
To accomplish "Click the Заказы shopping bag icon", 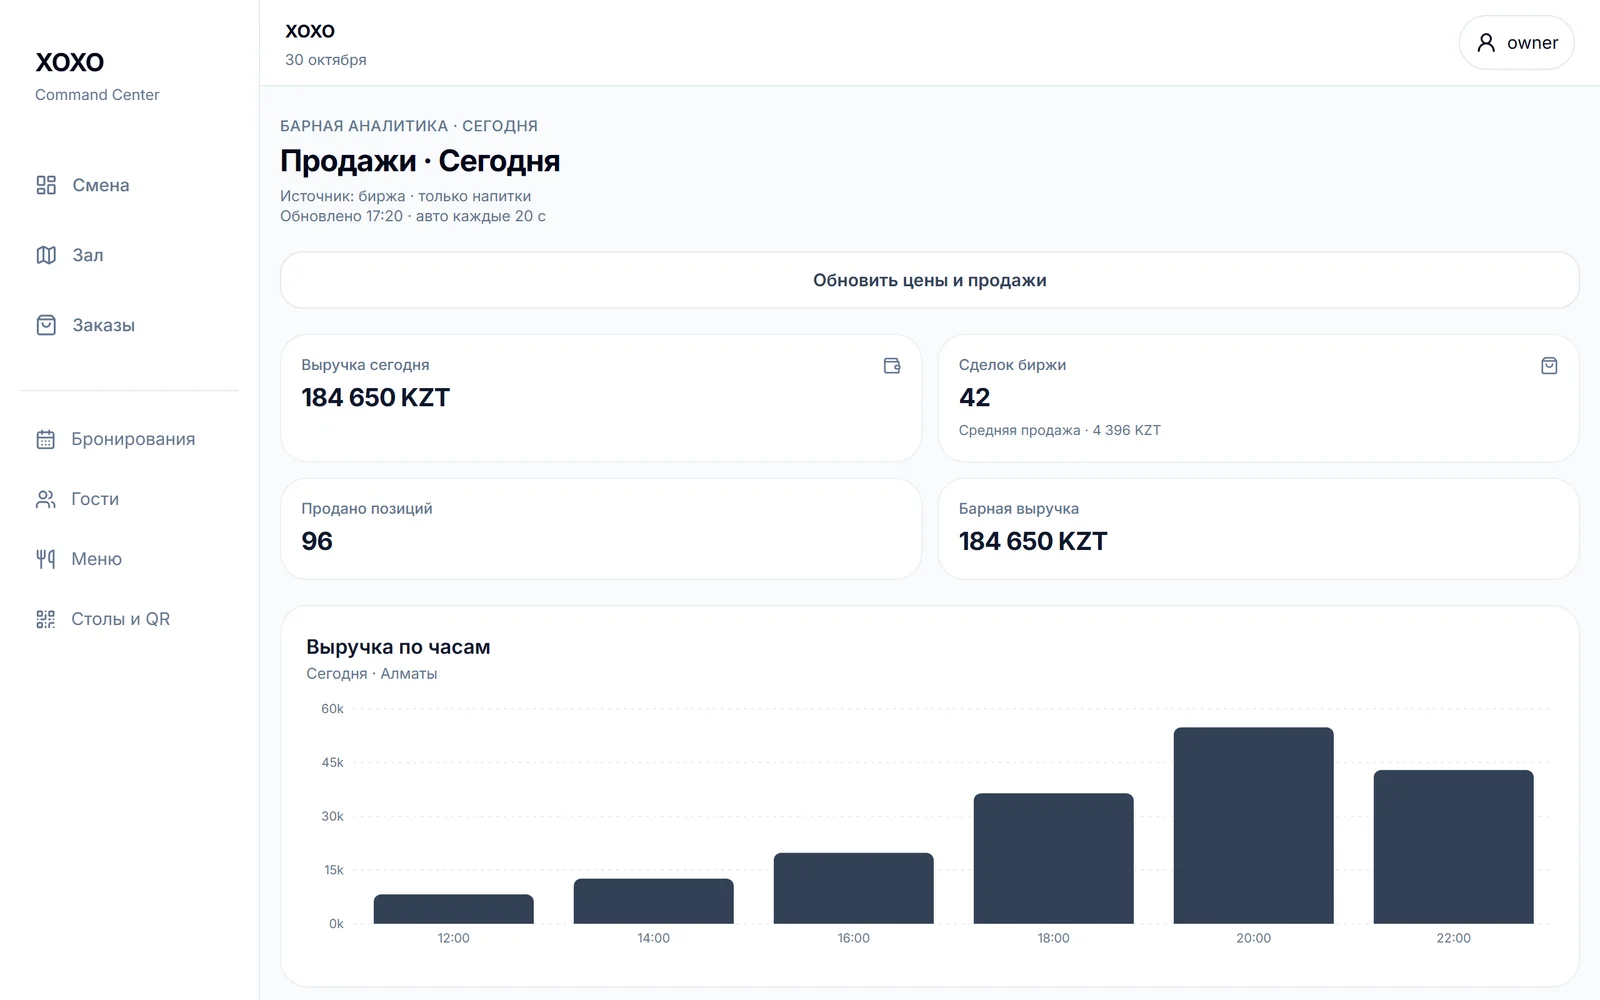I will pos(46,325).
